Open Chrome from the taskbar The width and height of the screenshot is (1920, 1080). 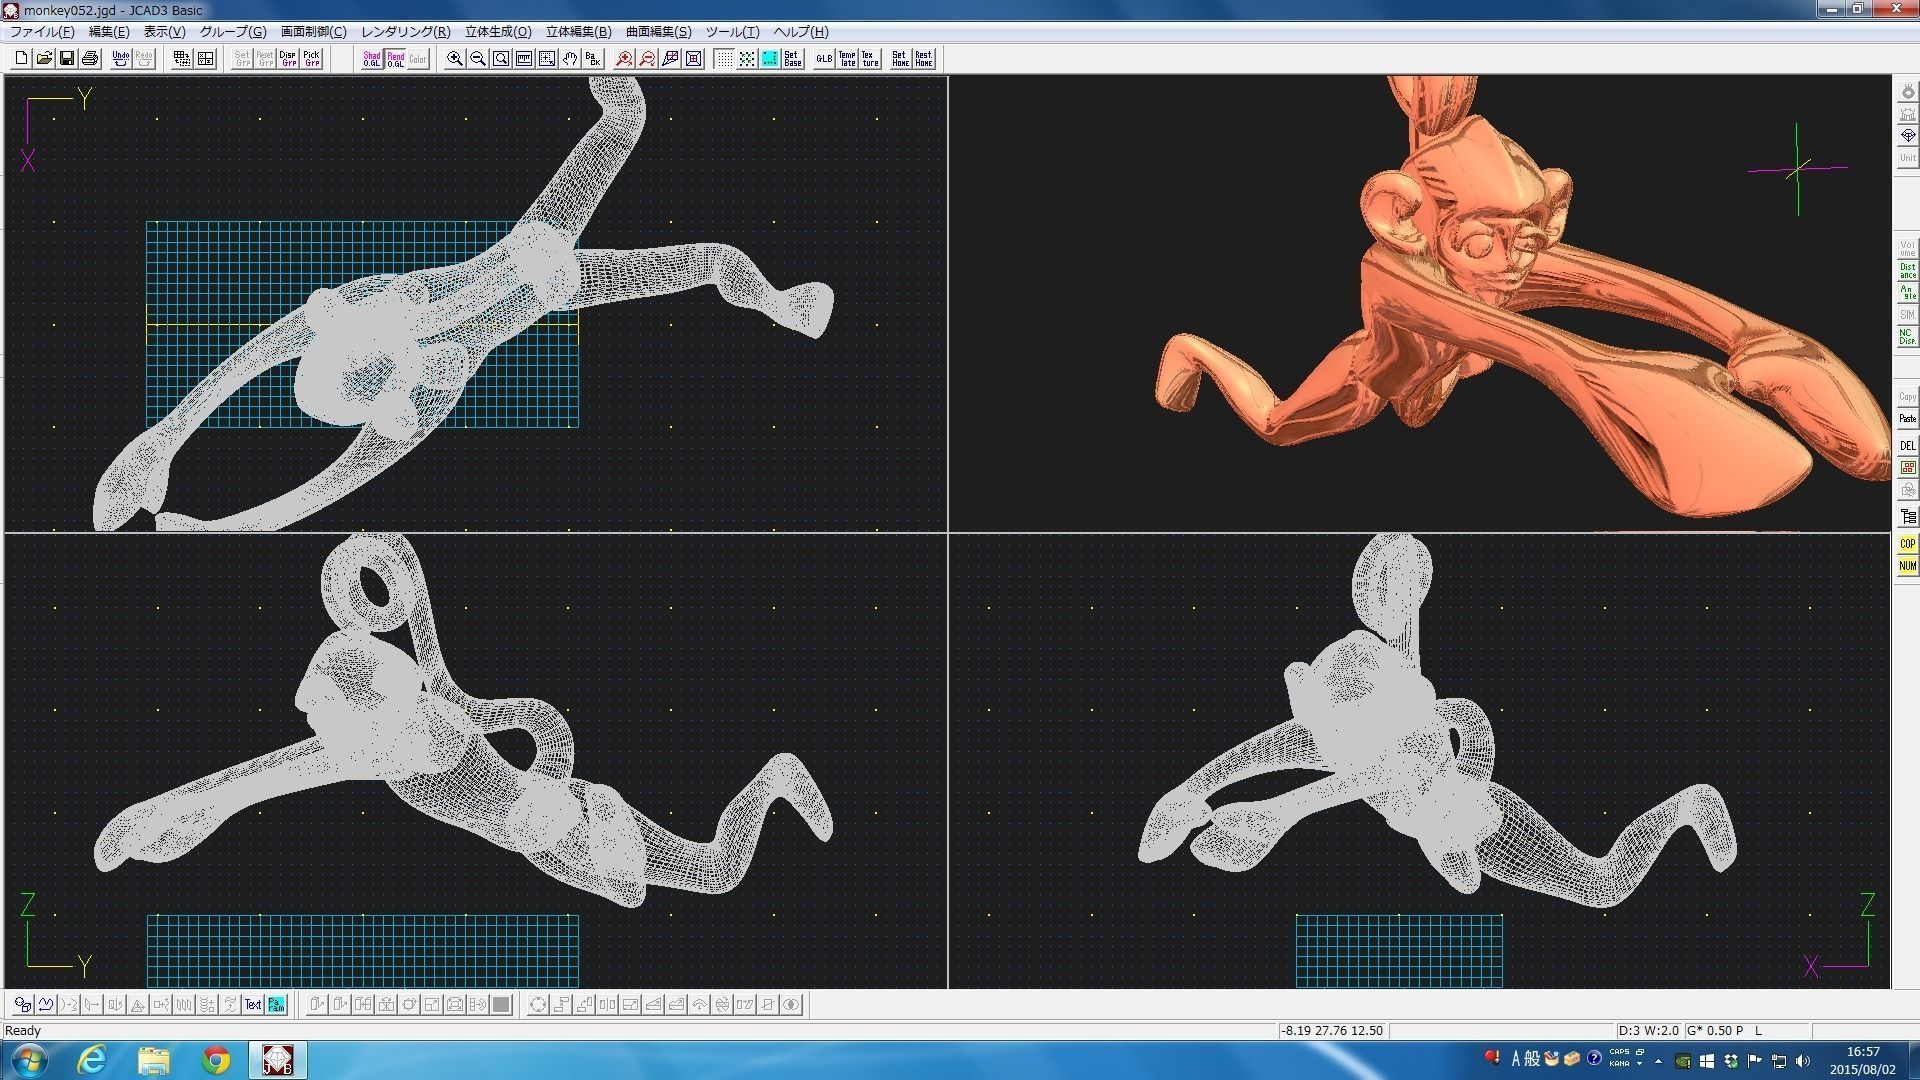215,1060
